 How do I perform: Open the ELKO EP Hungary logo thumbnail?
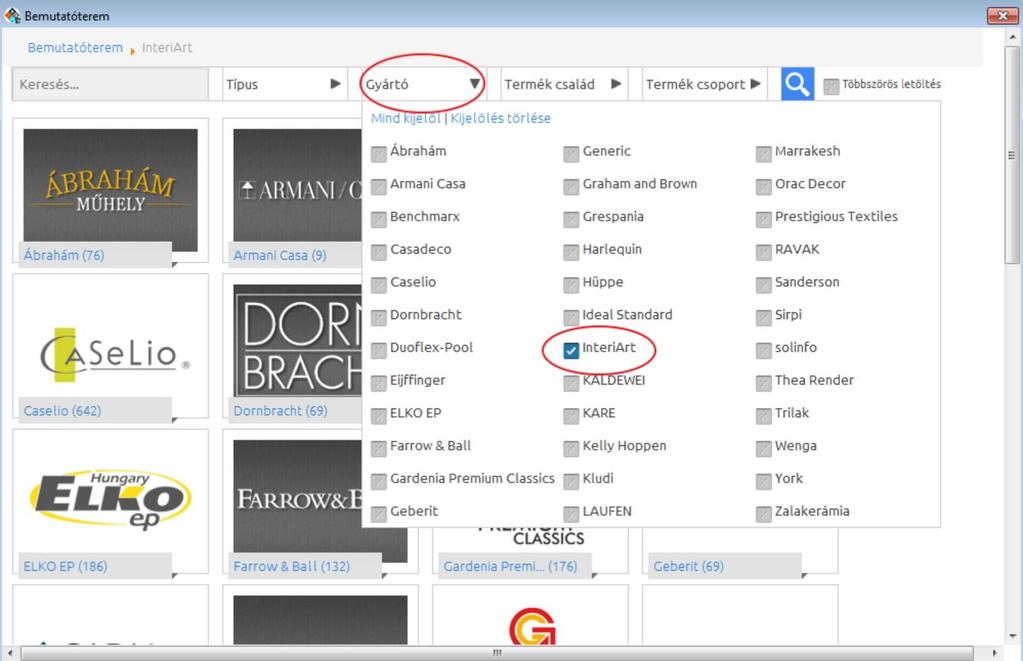click(110, 498)
